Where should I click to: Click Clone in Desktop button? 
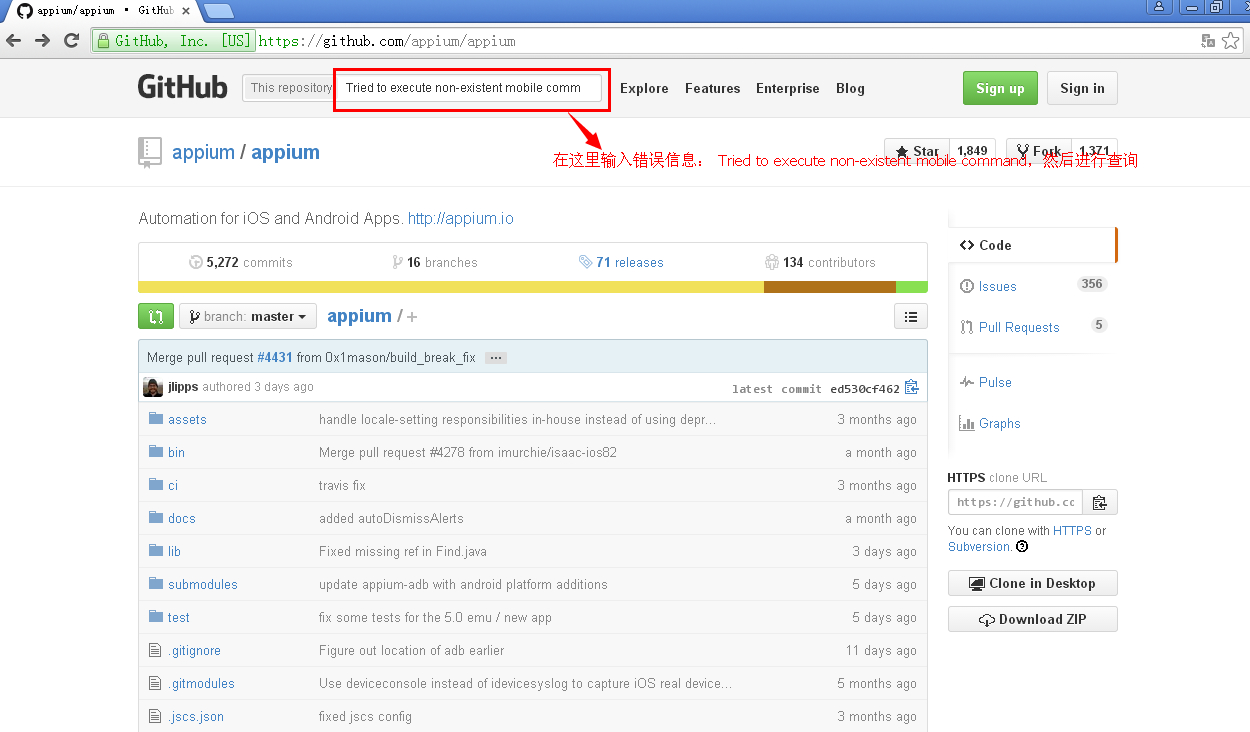(1033, 583)
